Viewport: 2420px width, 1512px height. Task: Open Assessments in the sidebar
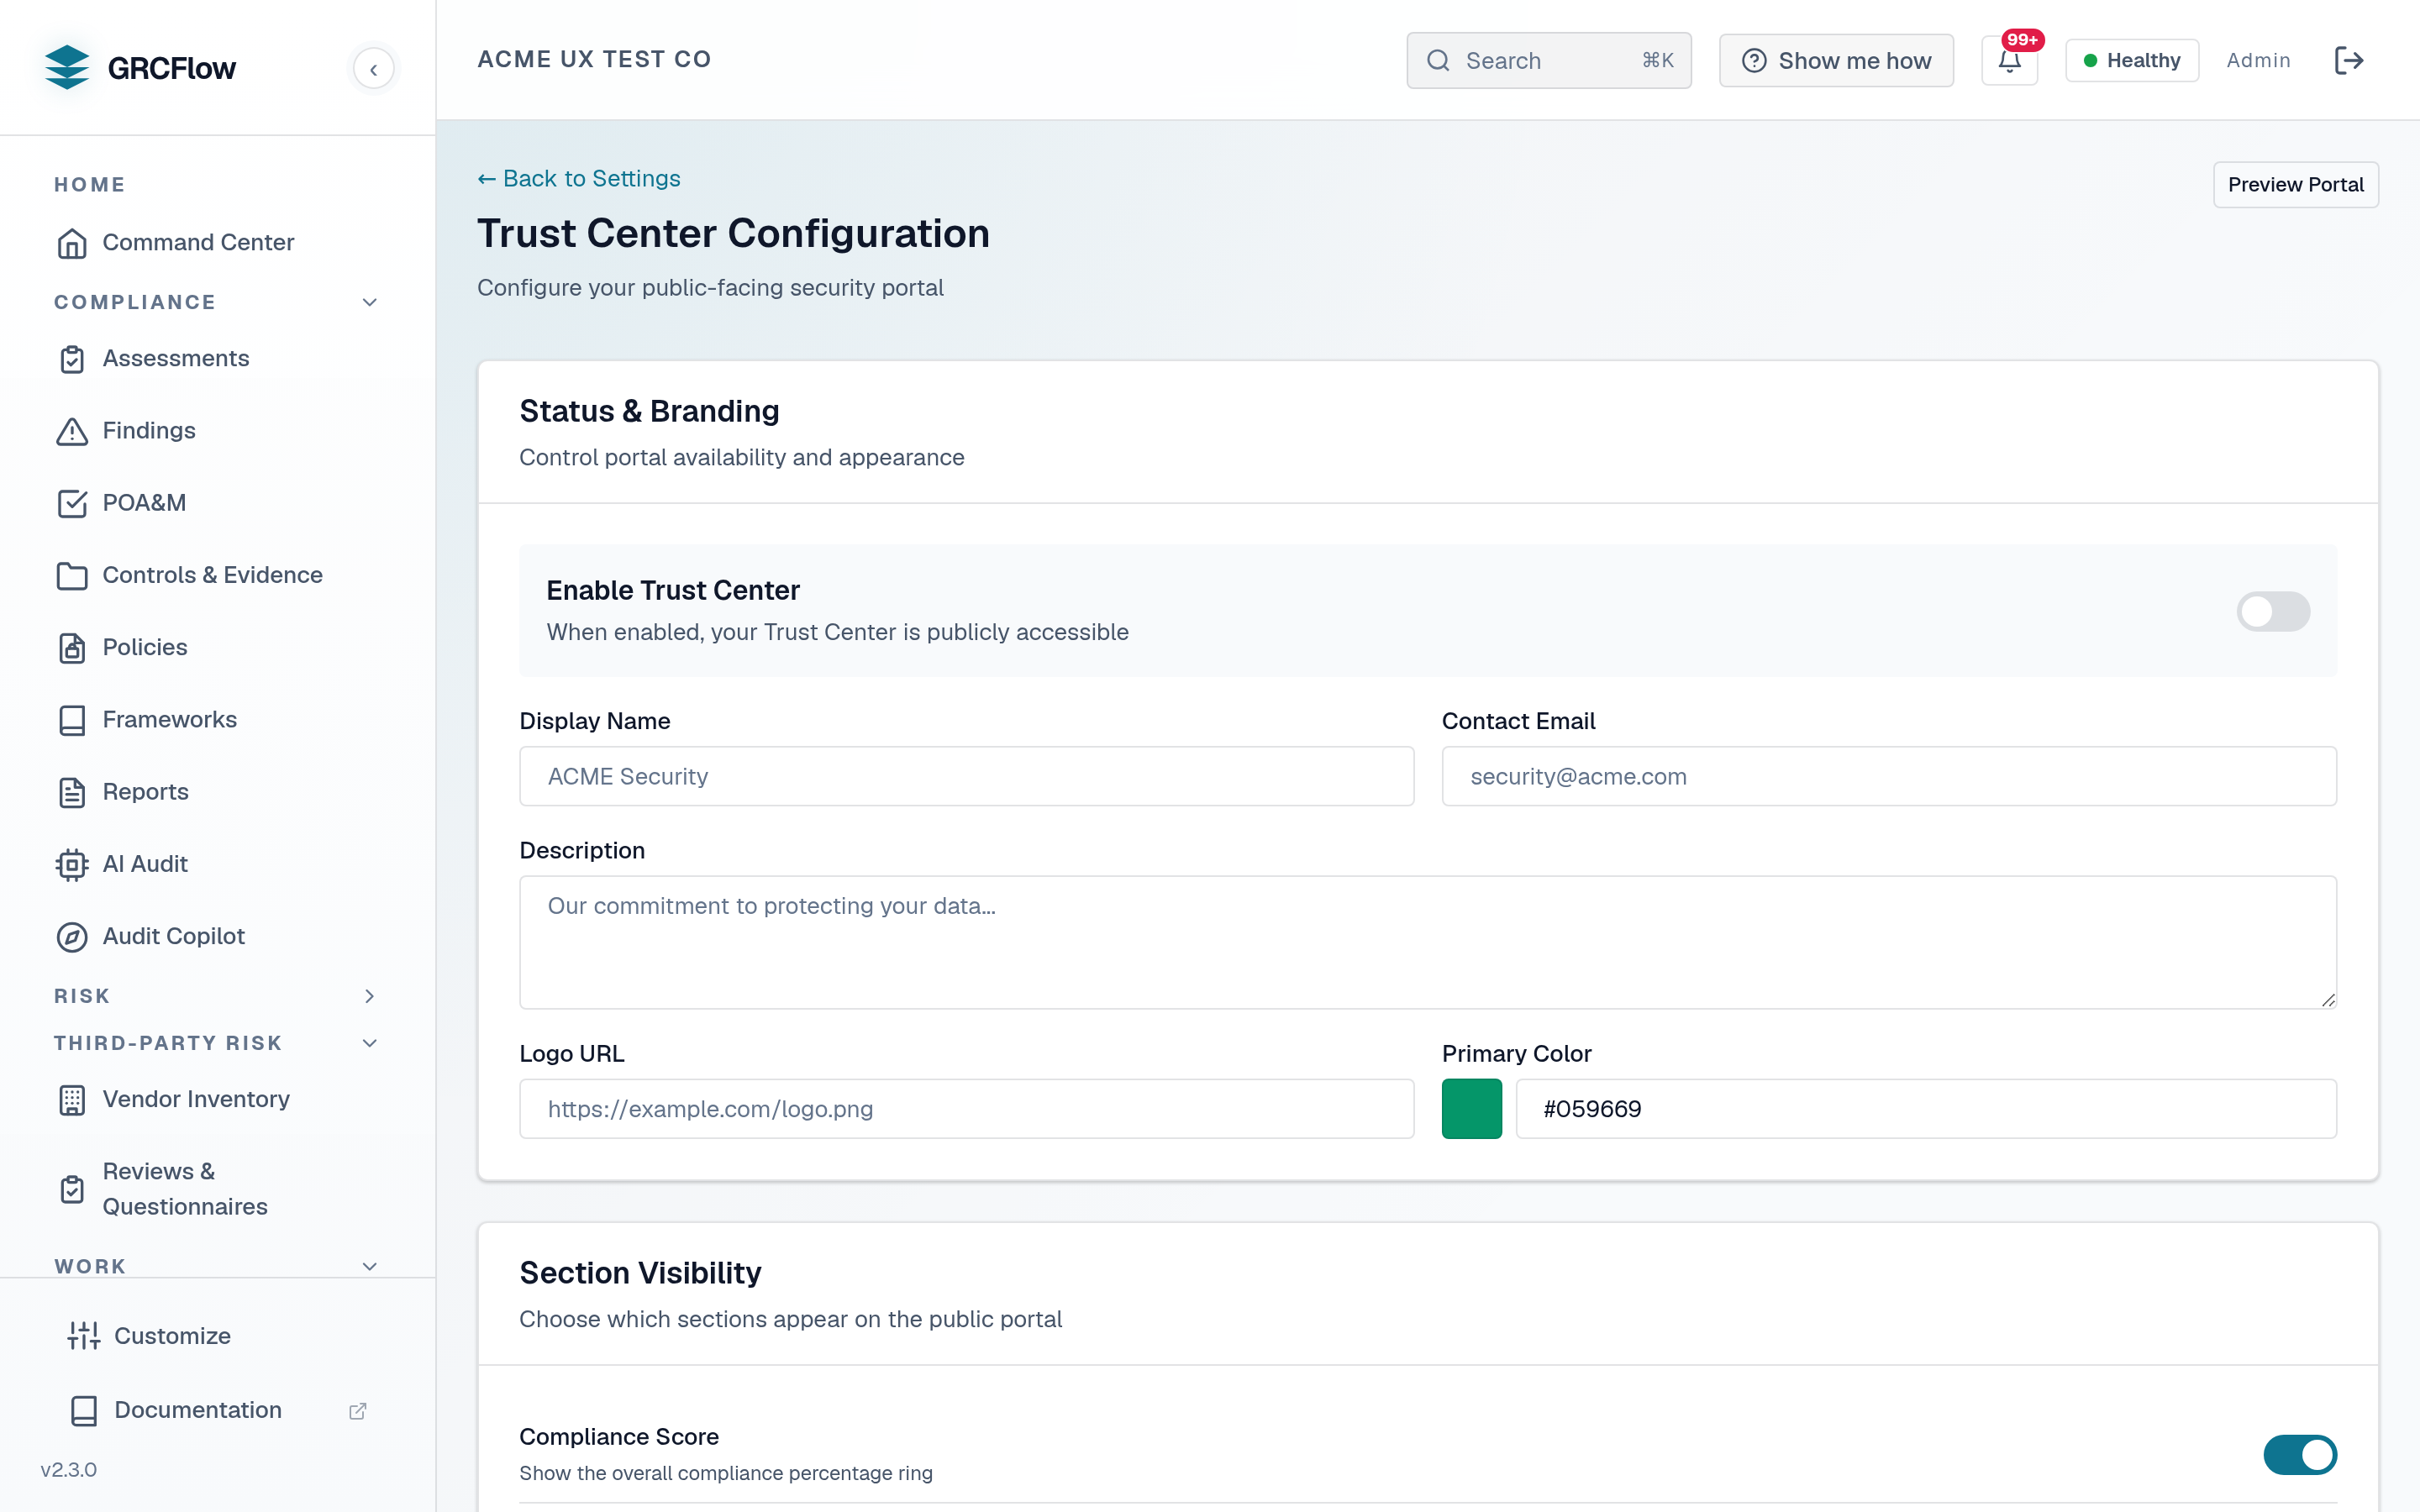pyautogui.click(x=217, y=359)
